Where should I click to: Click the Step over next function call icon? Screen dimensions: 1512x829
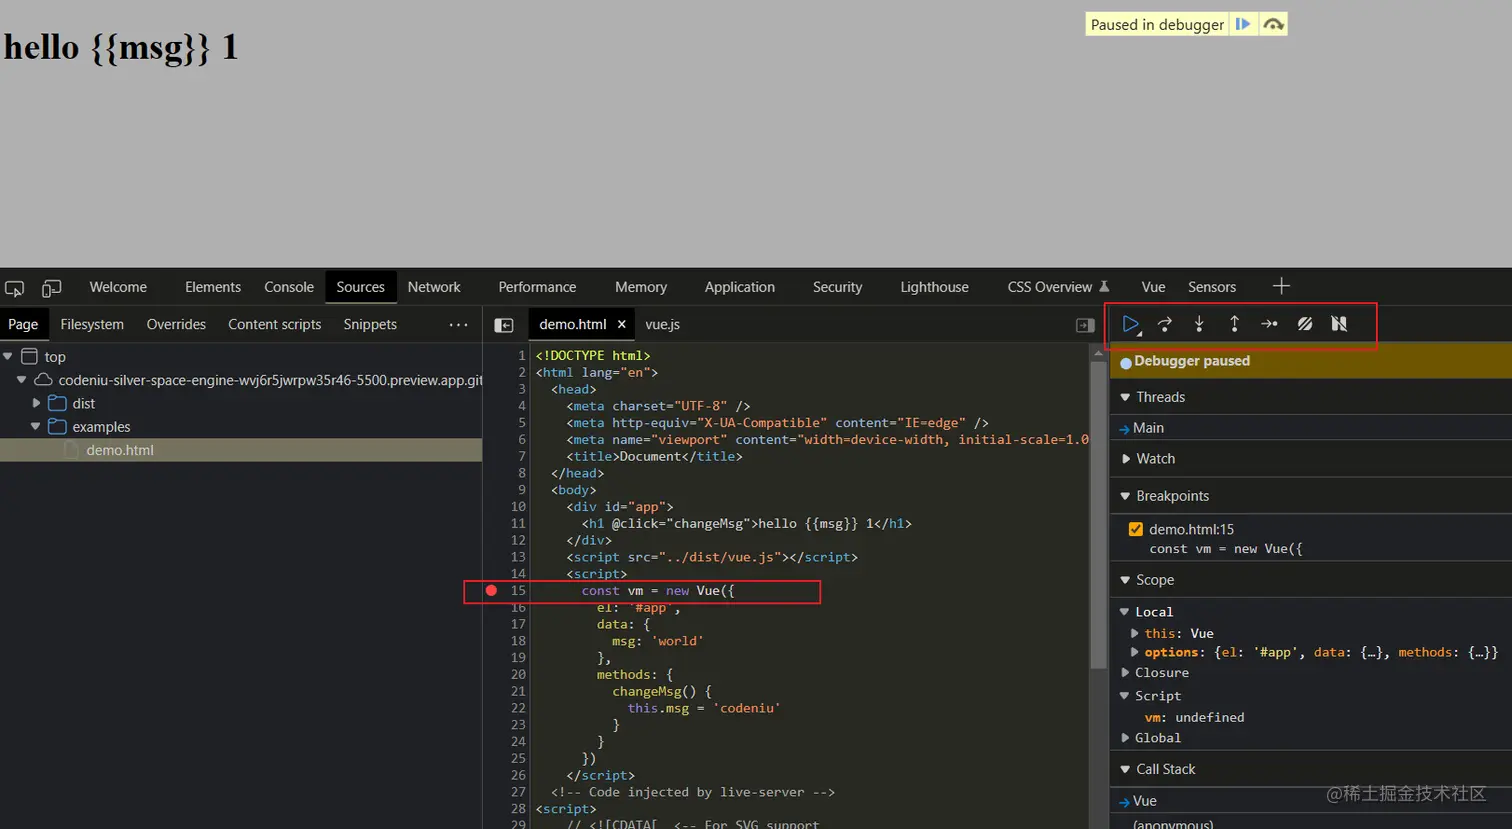pos(1165,324)
